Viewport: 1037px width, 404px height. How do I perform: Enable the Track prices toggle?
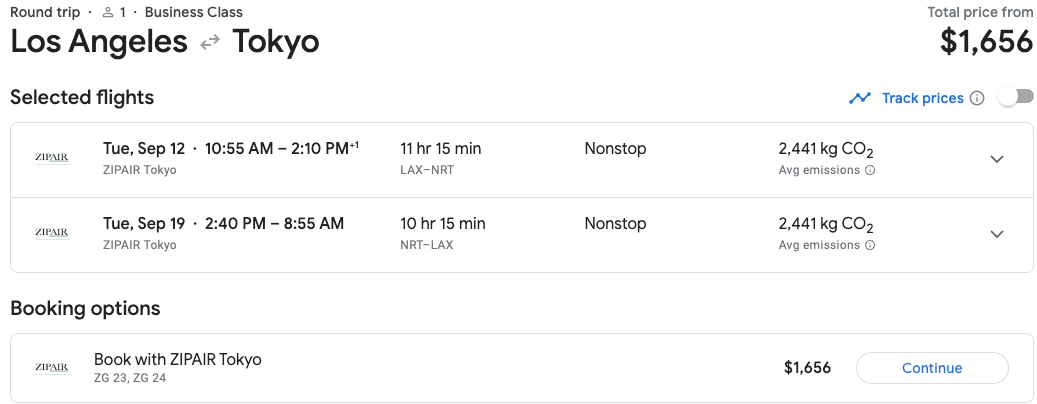click(1015, 97)
